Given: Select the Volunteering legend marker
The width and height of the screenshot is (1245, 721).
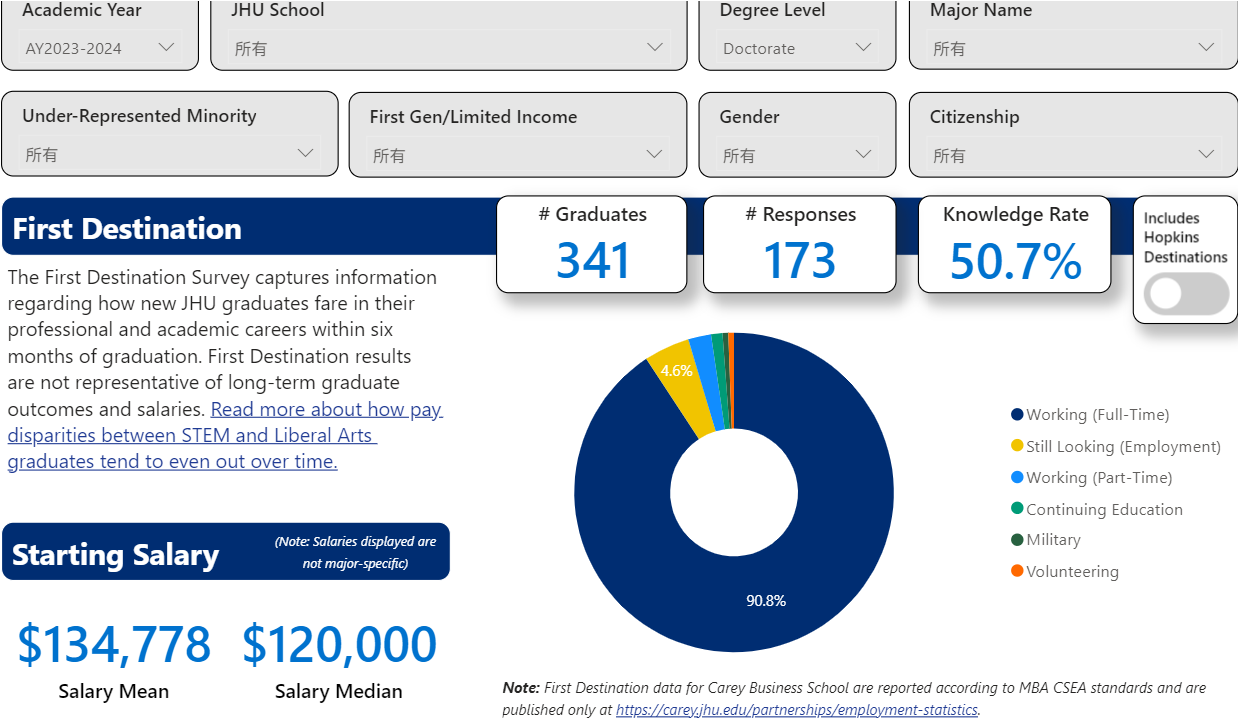Looking at the screenshot, I should (1017, 571).
